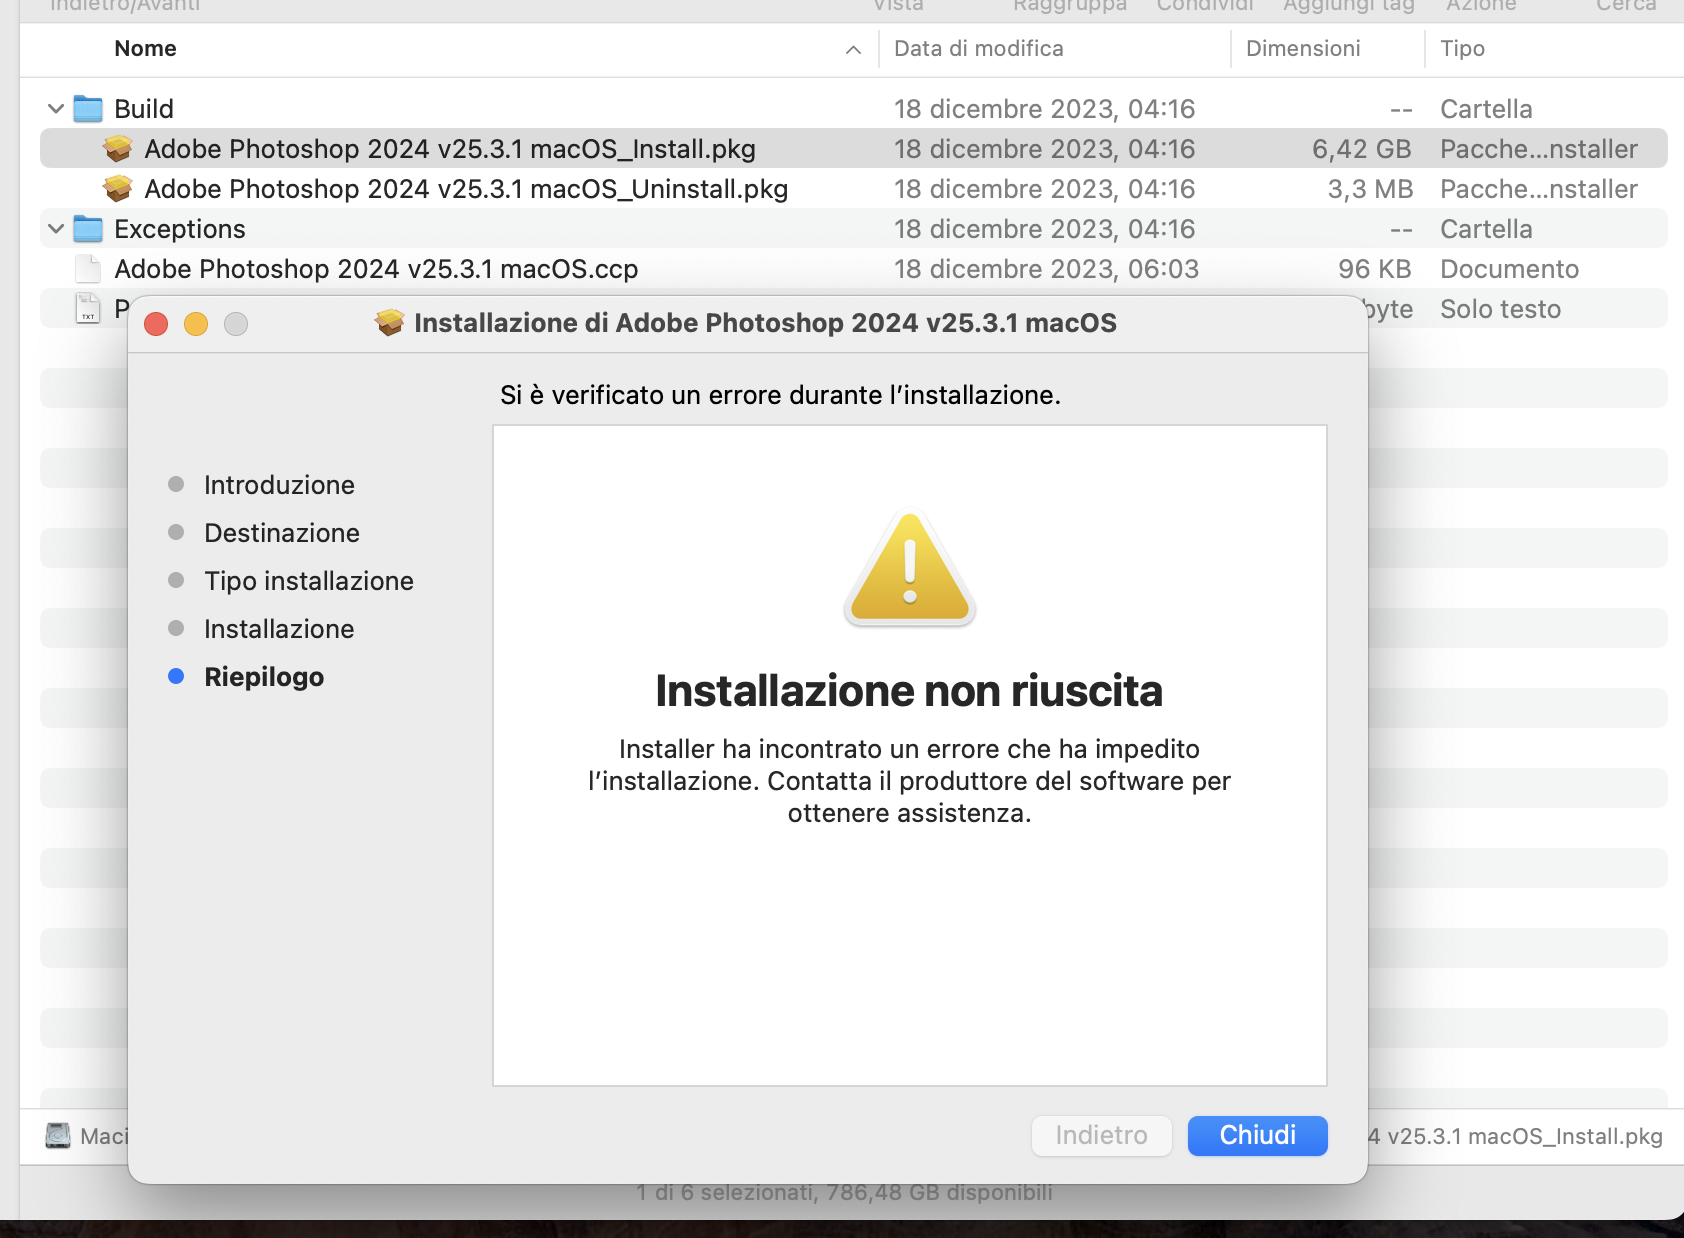
Task: Toggle sort direction arrow in Nome column
Action: 853,50
